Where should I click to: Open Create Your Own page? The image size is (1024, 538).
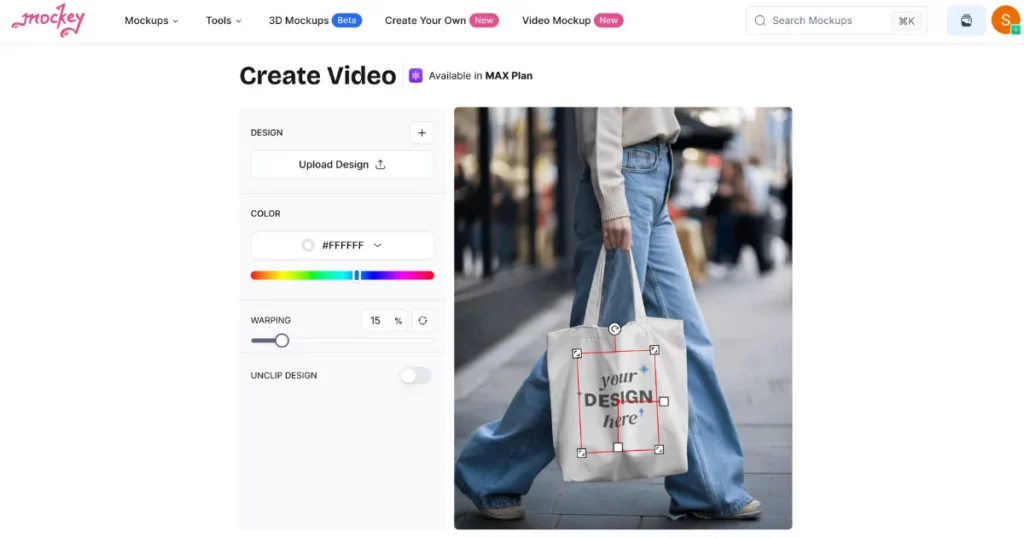pyautogui.click(x=441, y=21)
